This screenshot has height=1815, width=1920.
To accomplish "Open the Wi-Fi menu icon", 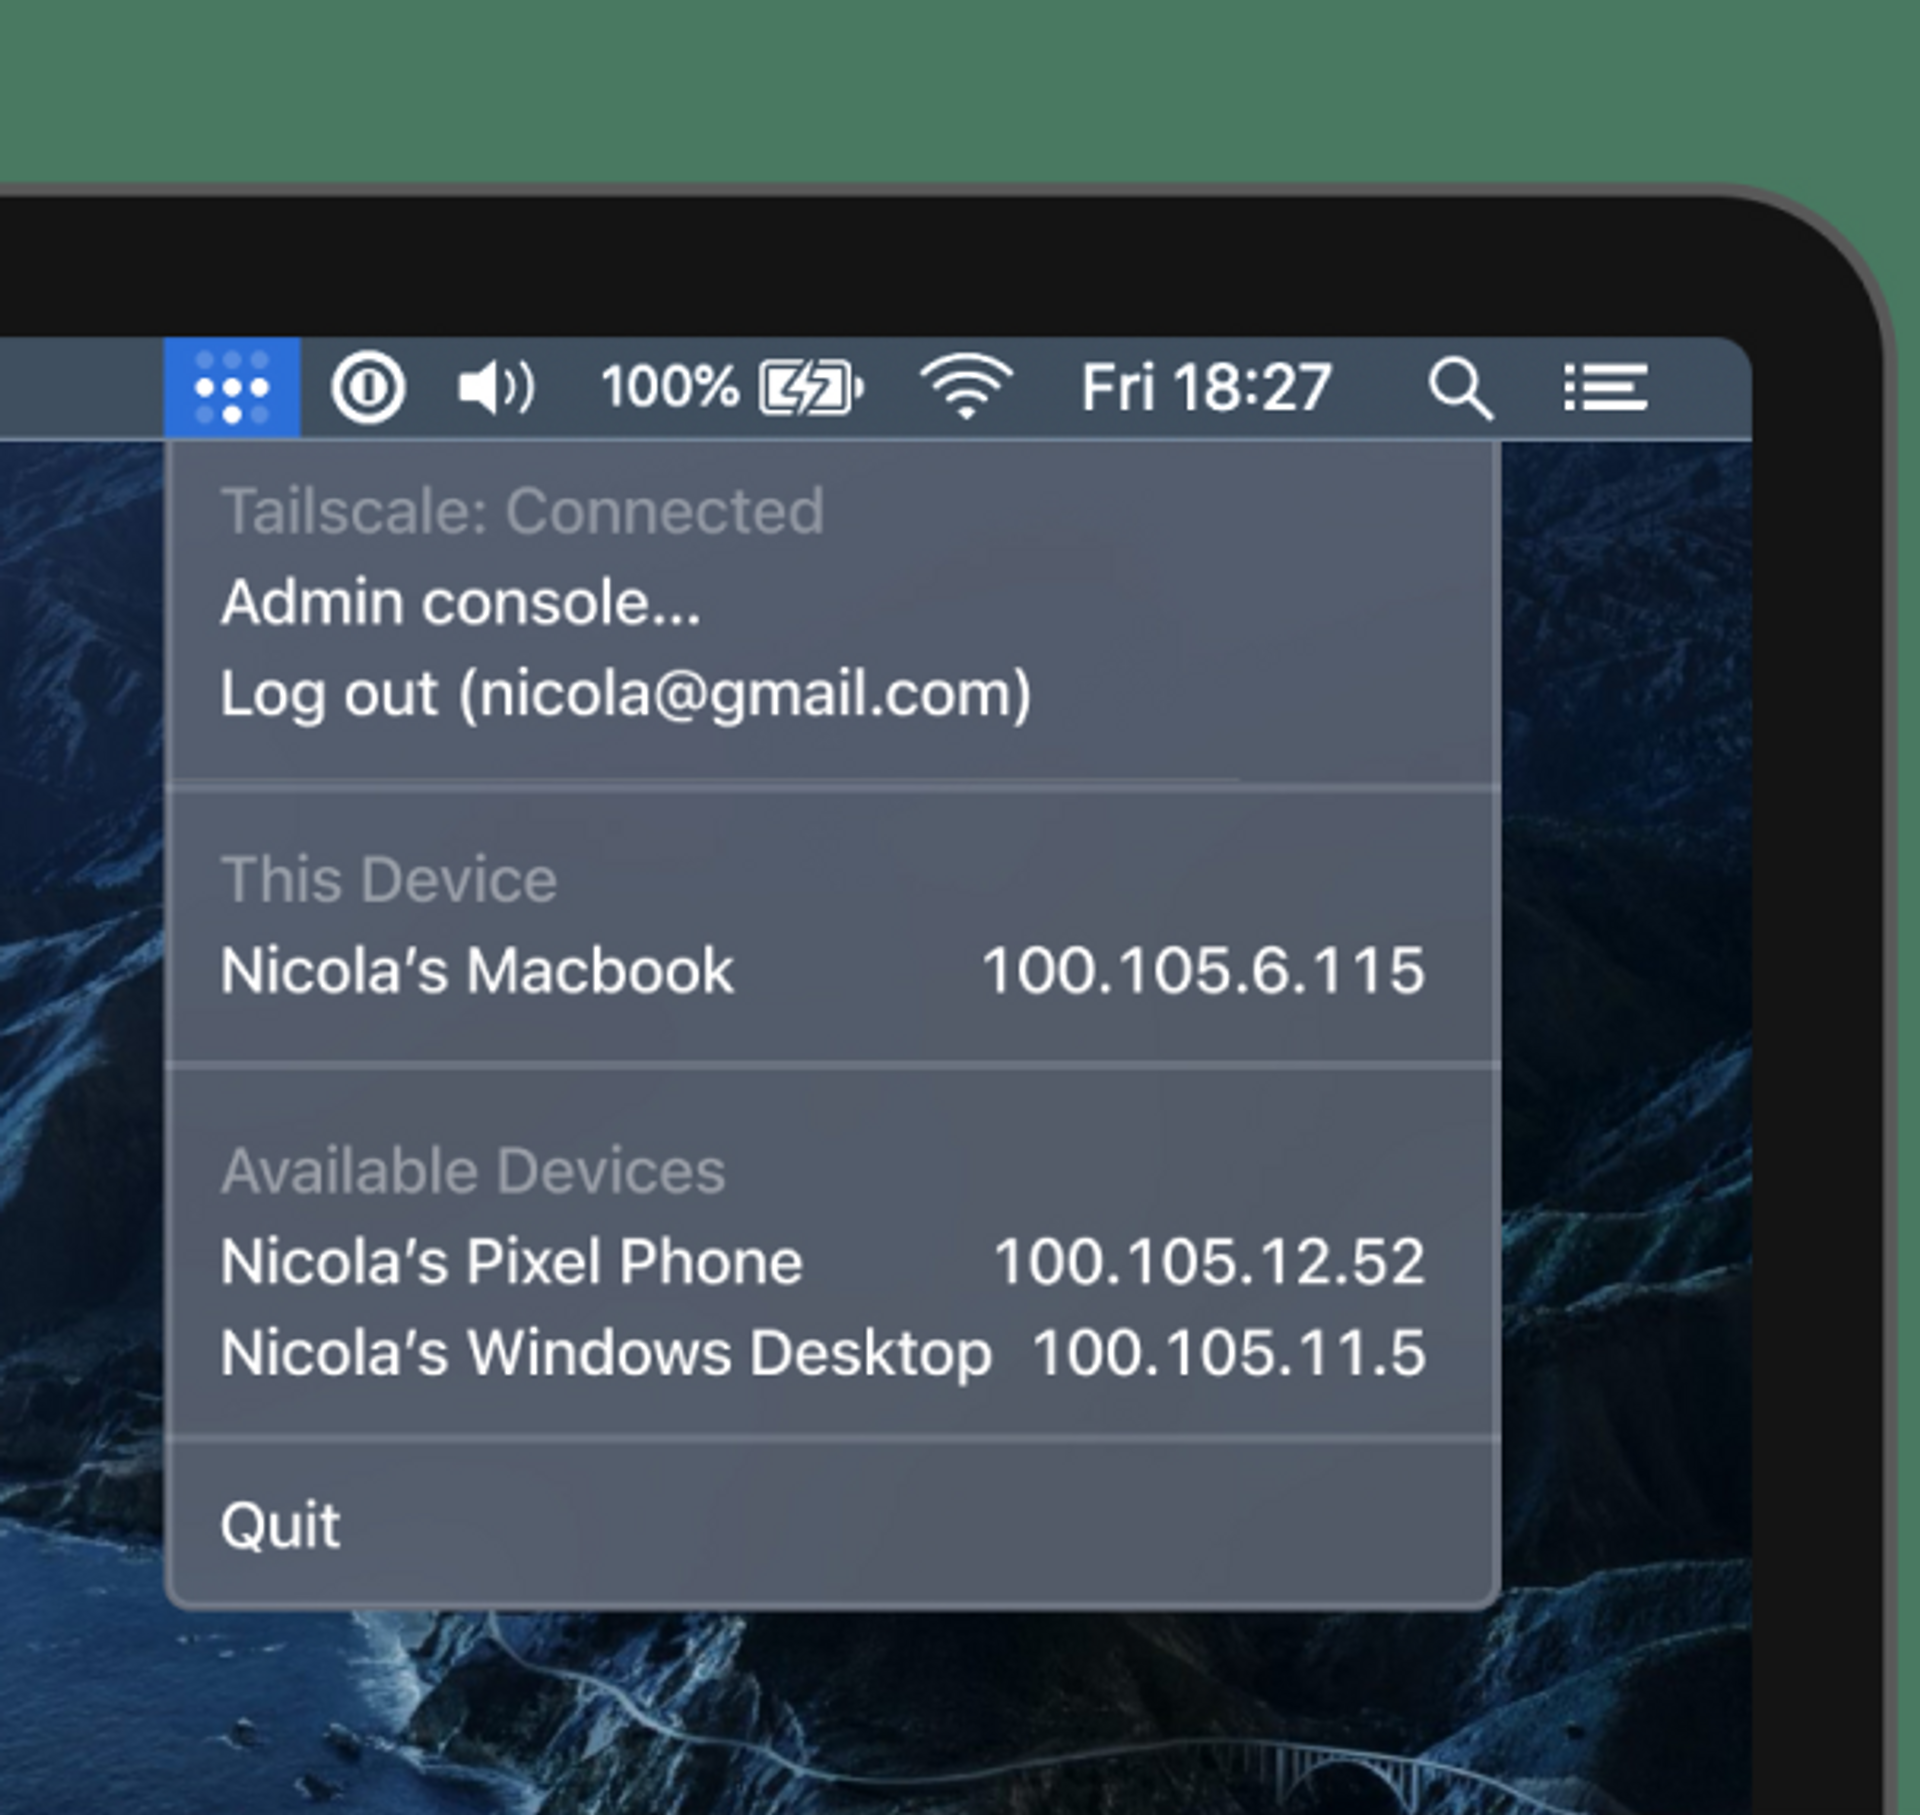I will click(966, 387).
